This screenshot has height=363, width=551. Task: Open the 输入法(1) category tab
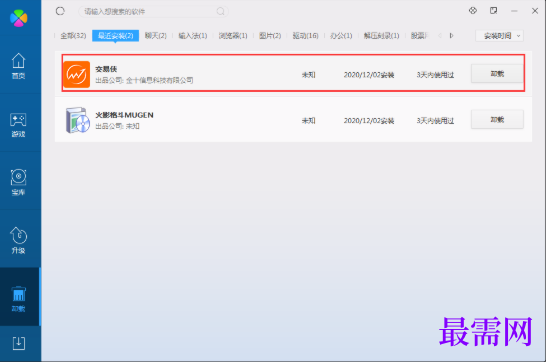pyautogui.click(x=193, y=35)
